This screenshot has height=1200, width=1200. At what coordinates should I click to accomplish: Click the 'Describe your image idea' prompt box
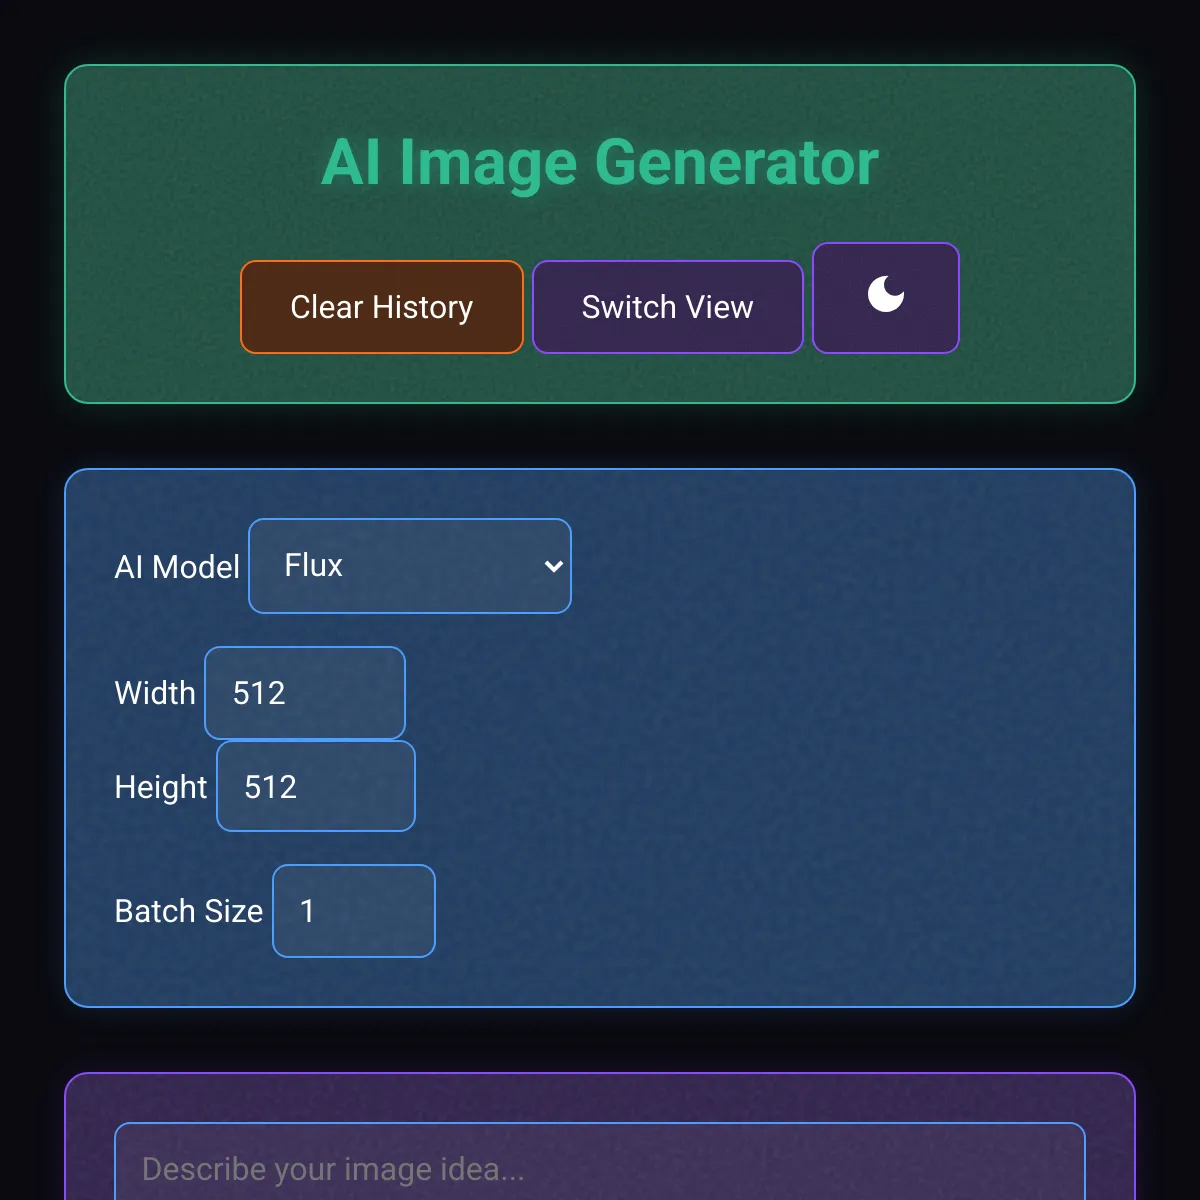600,1162
